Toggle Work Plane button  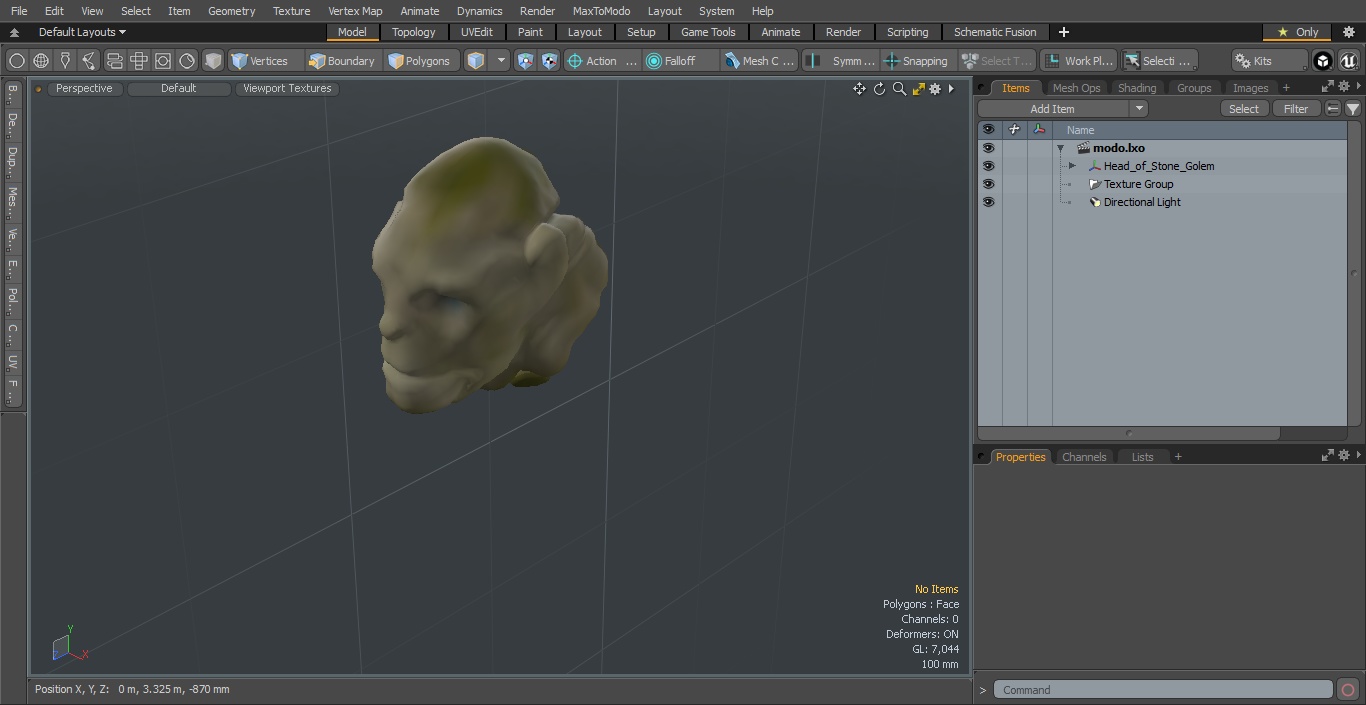click(1078, 61)
